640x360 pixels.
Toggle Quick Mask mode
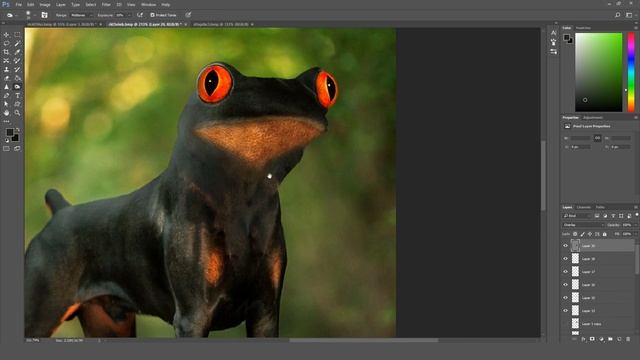[7, 149]
